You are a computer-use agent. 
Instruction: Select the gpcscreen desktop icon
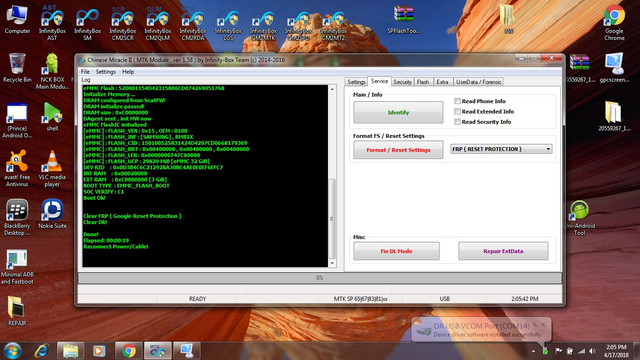click(x=614, y=68)
